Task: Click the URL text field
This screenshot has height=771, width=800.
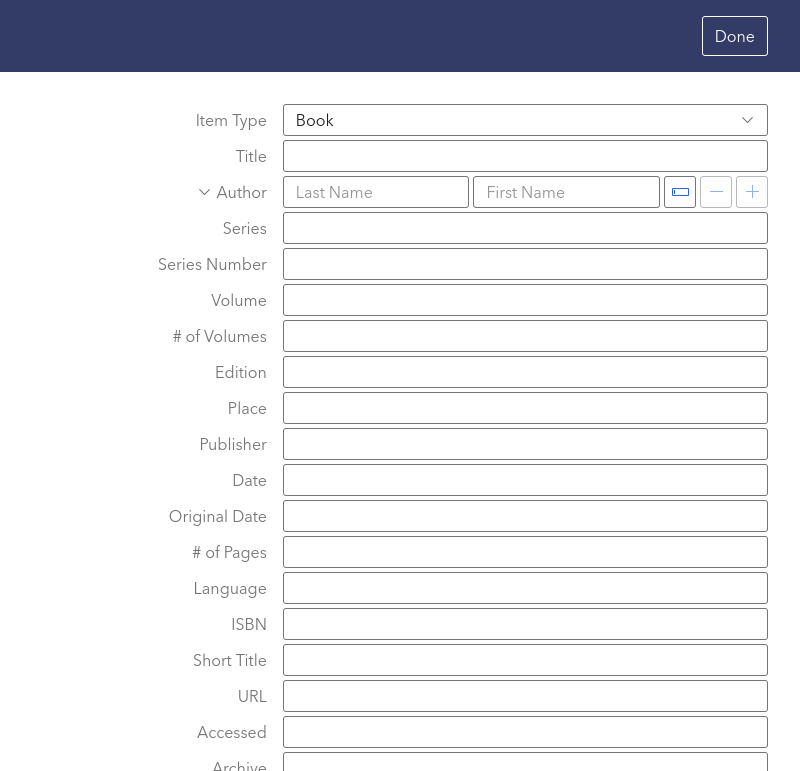Action: 525,696
